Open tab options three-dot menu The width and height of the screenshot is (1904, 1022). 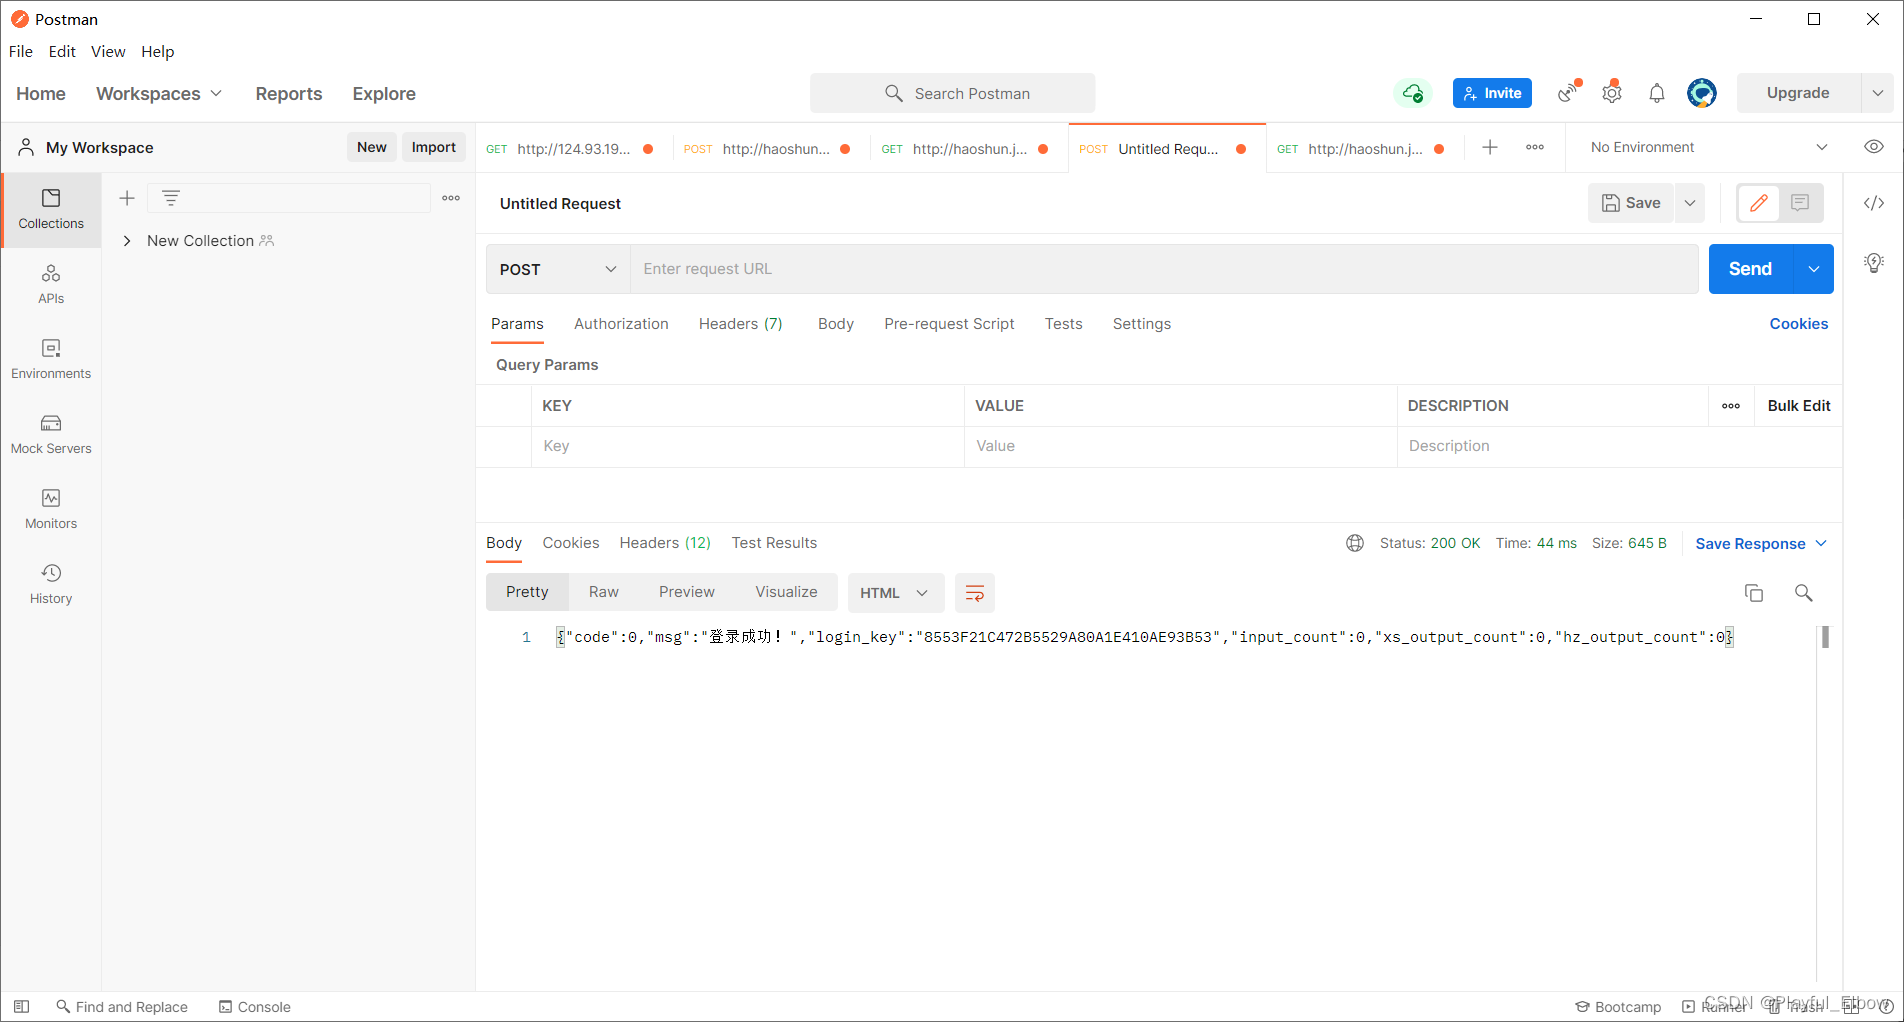(x=1535, y=147)
